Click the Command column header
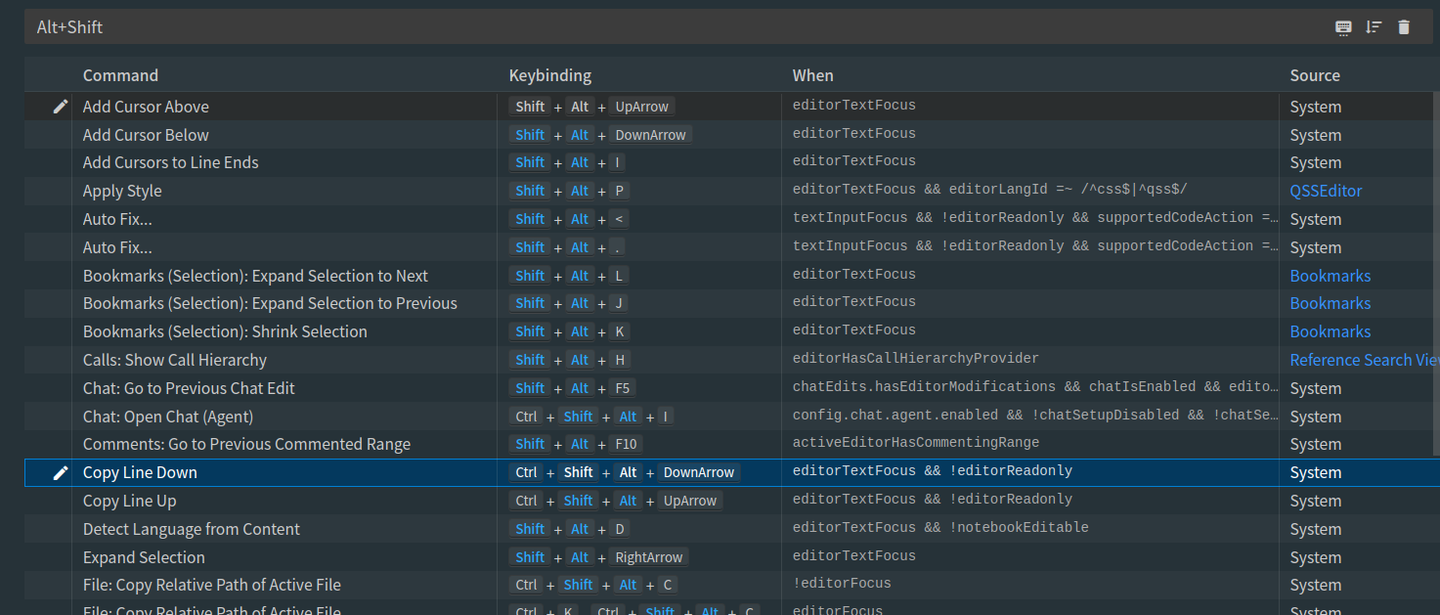The image size is (1440, 615). (x=120, y=75)
